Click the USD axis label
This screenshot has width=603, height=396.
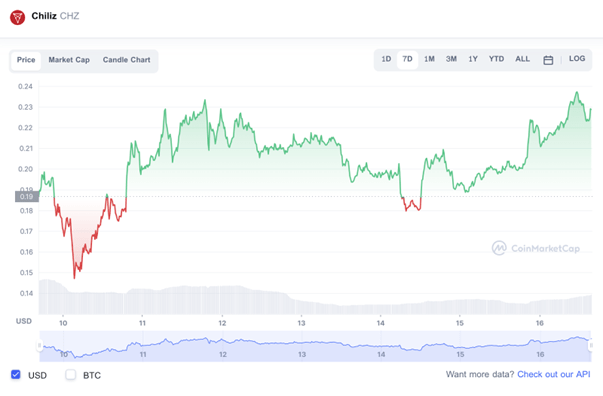point(23,321)
